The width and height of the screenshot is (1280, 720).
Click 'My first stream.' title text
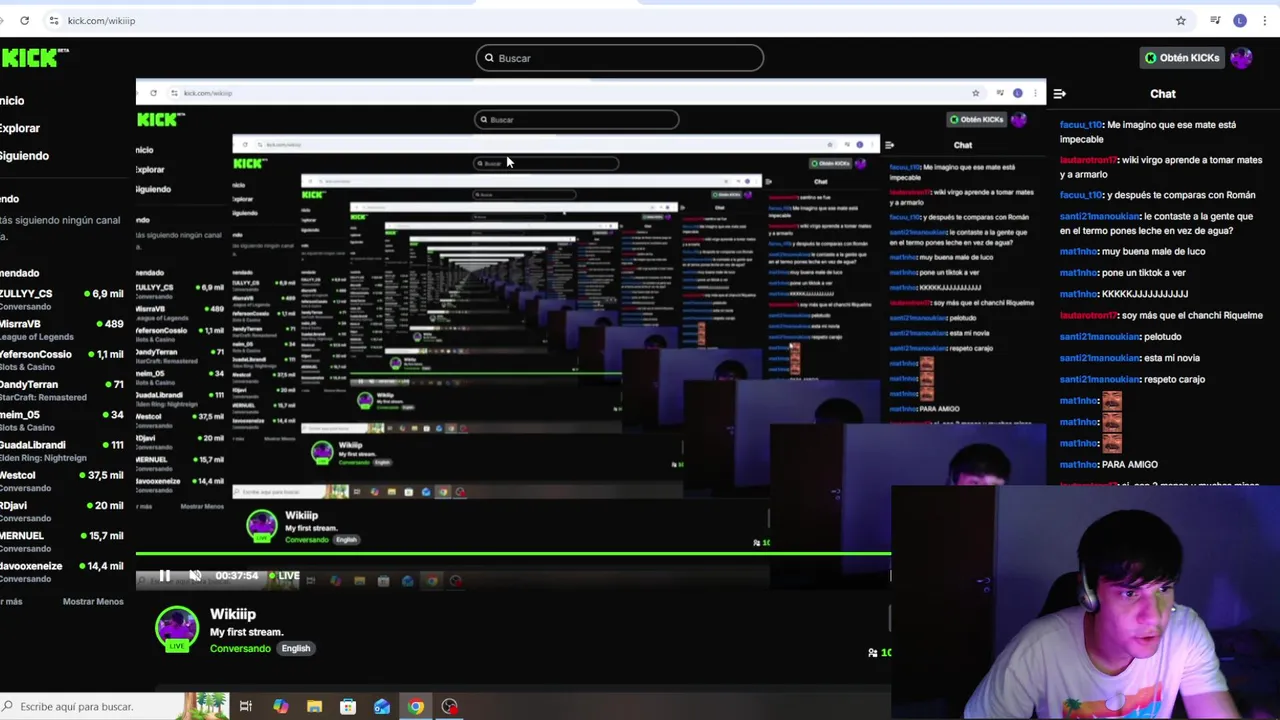[x=247, y=632]
